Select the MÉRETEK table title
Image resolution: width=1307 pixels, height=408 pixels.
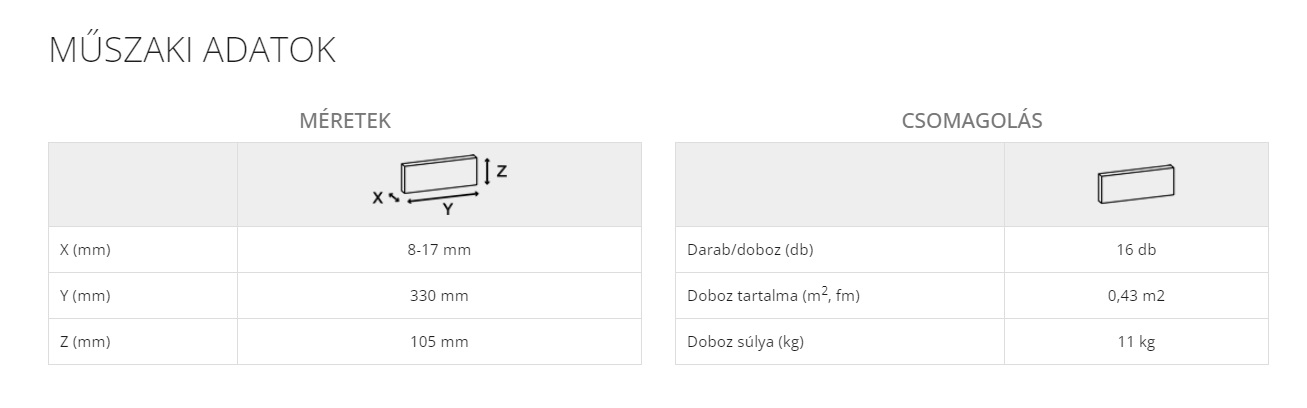coord(345,121)
